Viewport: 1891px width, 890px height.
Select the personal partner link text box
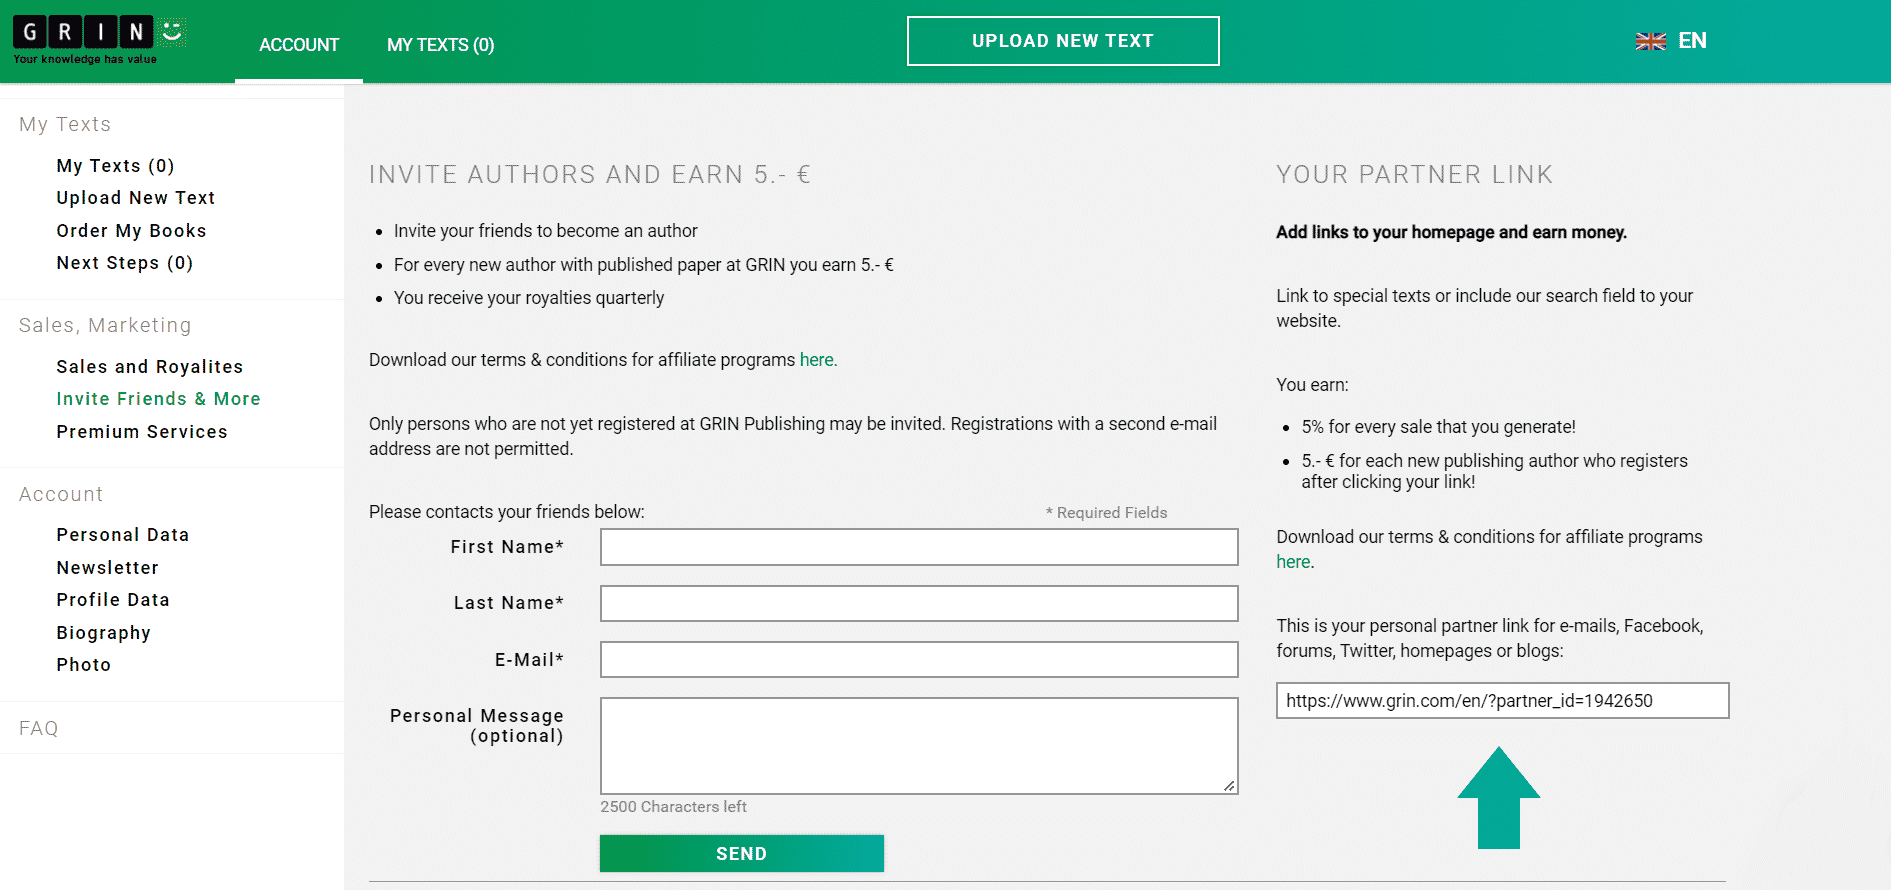pos(1501,700)
